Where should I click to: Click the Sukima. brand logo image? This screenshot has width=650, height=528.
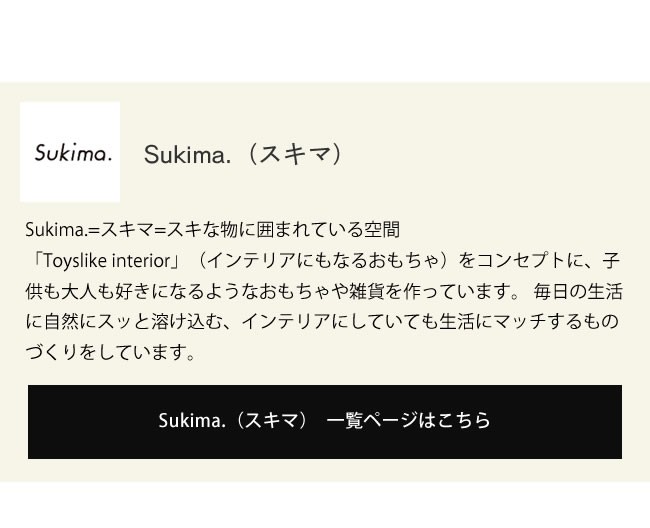click(x=70, y=152)
